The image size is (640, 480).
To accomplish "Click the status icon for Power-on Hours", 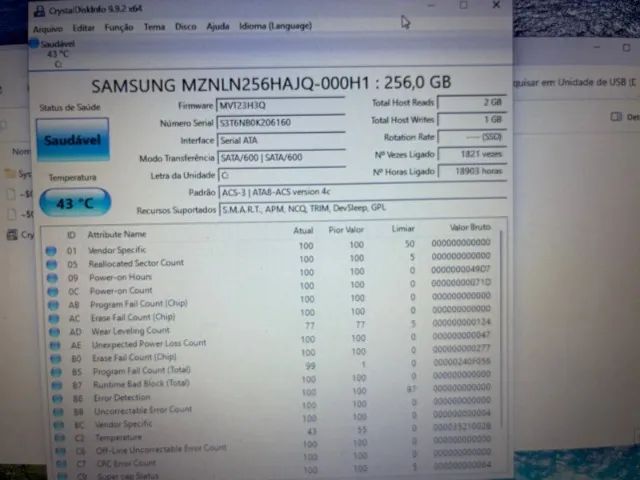I will pyautogui.click(x=52, y=278).
